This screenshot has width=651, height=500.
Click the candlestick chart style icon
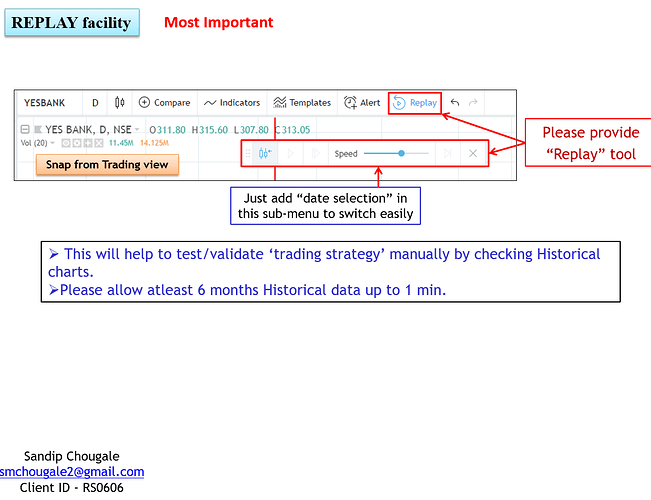(120, 102)
